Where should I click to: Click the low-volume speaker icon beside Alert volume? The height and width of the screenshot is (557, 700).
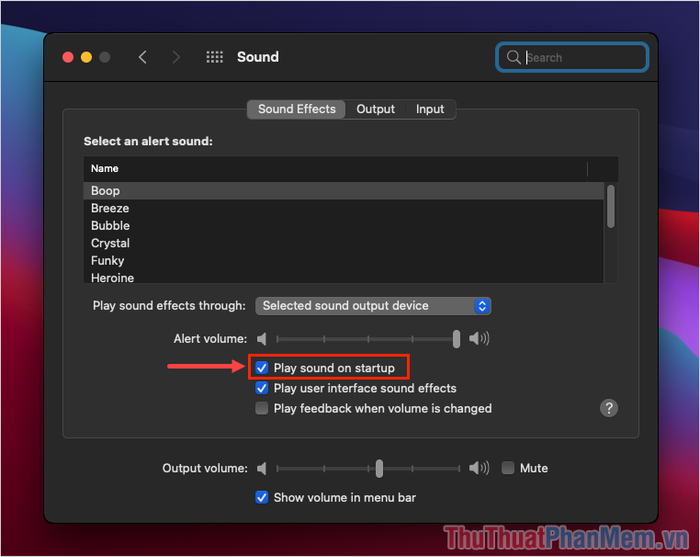pos(262,339)
